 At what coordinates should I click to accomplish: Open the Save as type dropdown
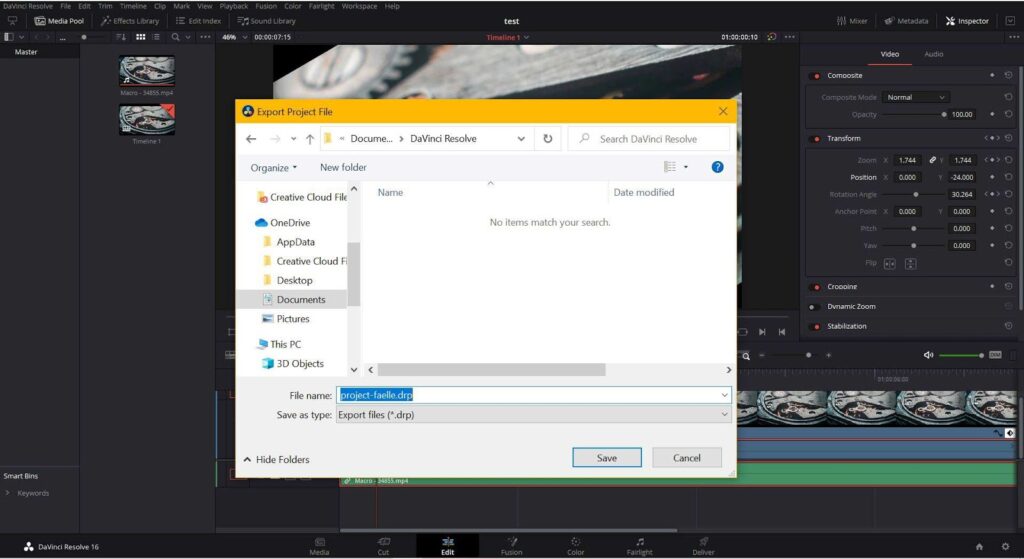click(x=533, y=415)
